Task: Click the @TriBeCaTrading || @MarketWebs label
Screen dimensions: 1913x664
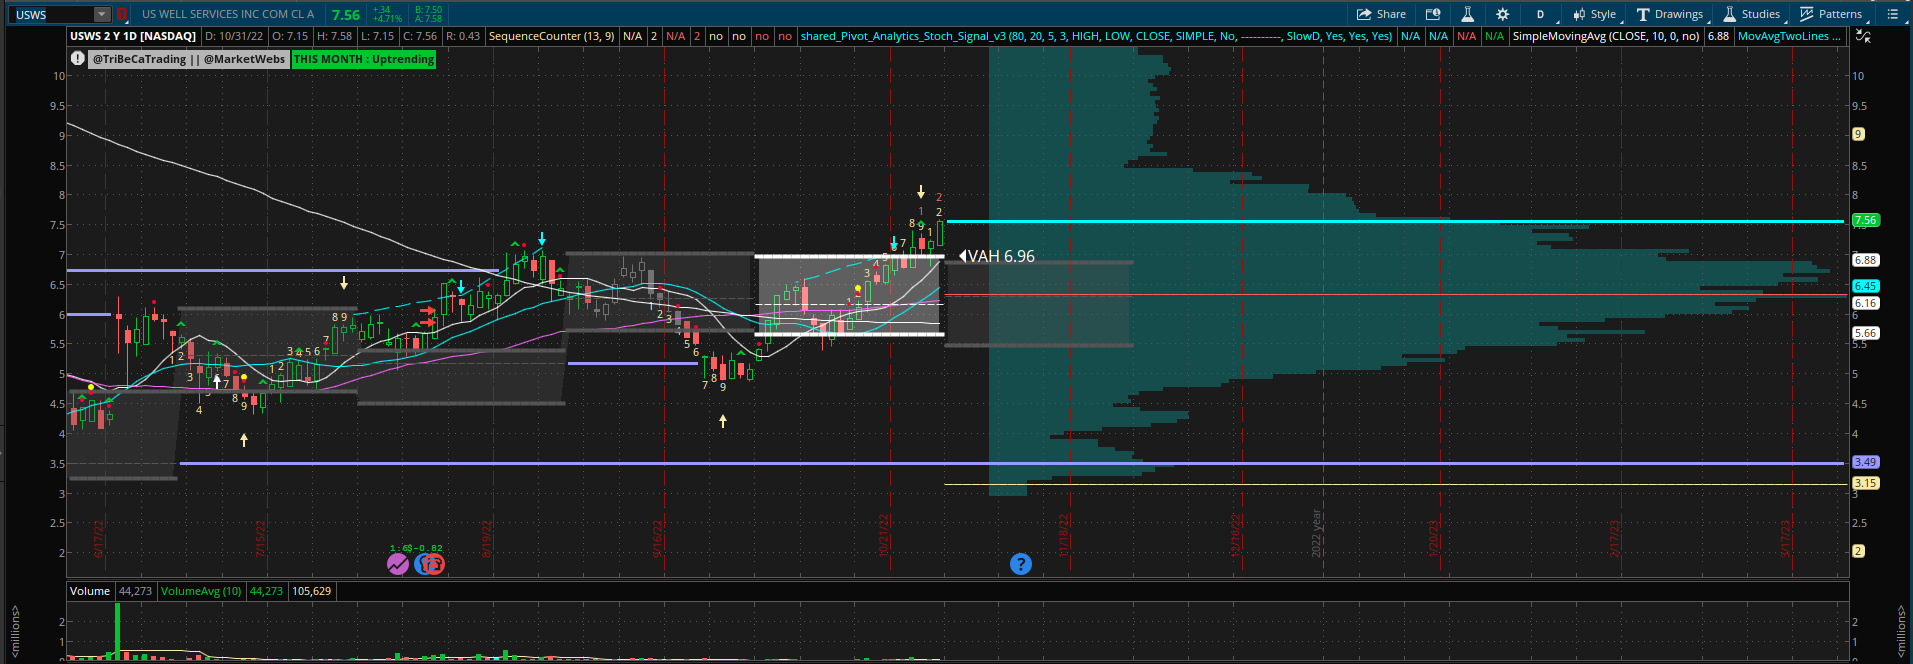Action: click(189, 59)
